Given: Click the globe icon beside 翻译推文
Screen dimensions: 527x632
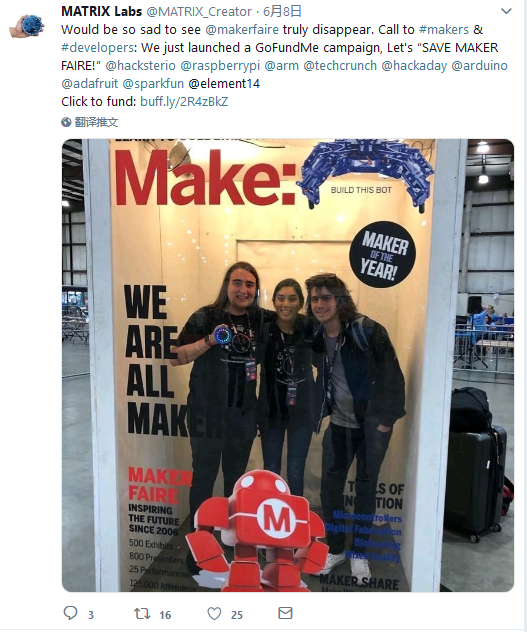Looking at the screenshot, I should point(66,122).
